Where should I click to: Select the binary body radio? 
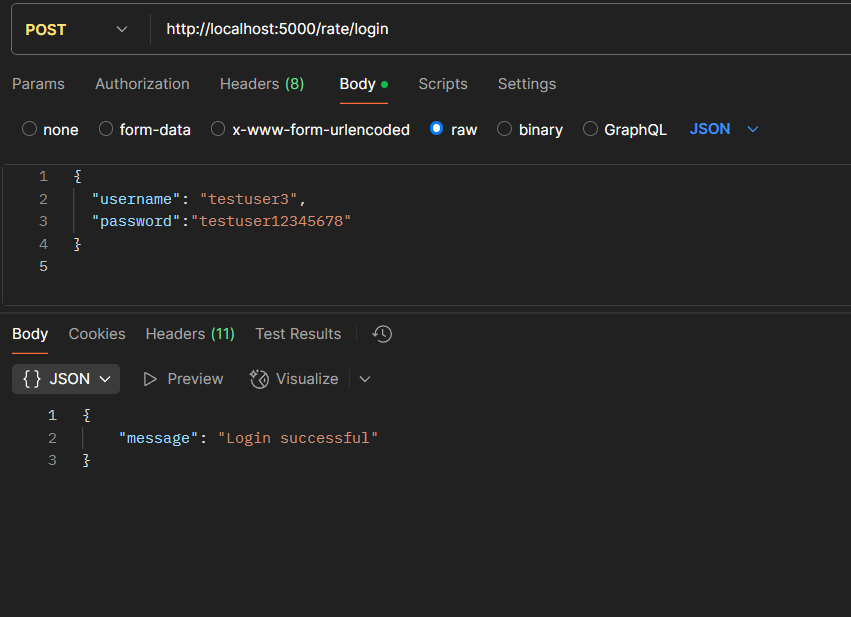click(505, 129)
